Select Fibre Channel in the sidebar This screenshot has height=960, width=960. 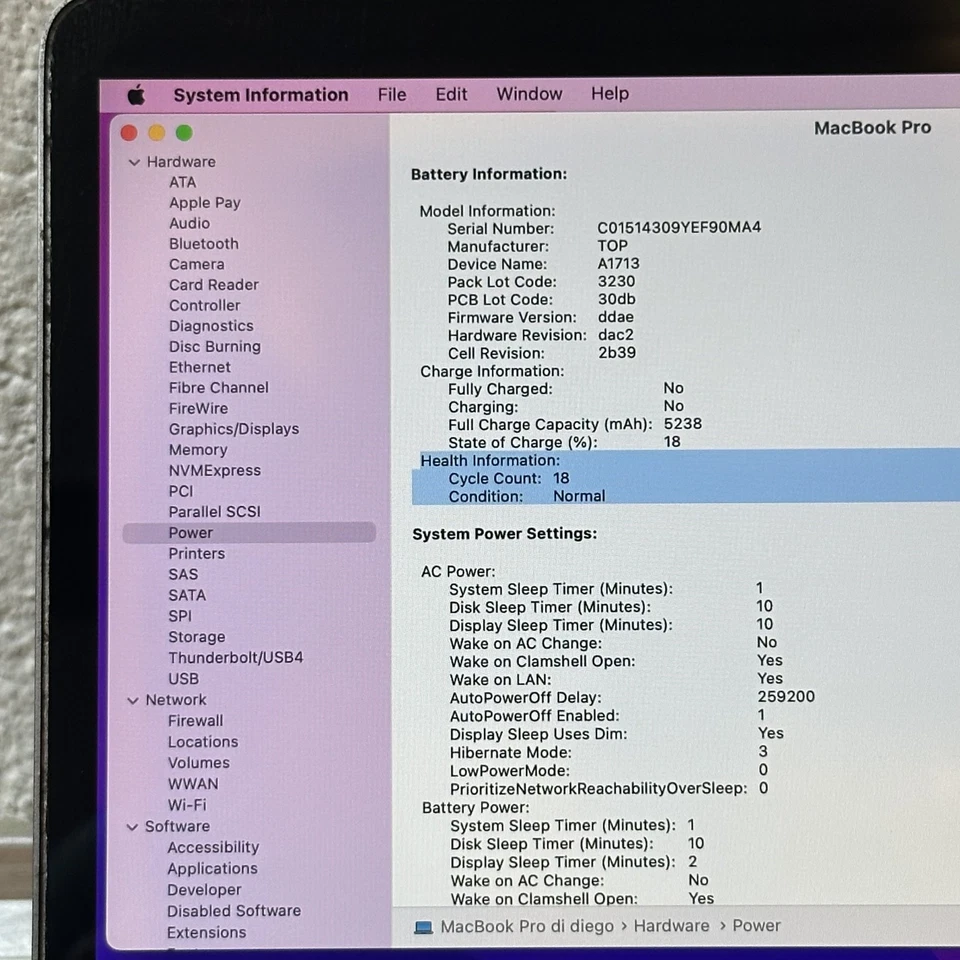(219, 388)
